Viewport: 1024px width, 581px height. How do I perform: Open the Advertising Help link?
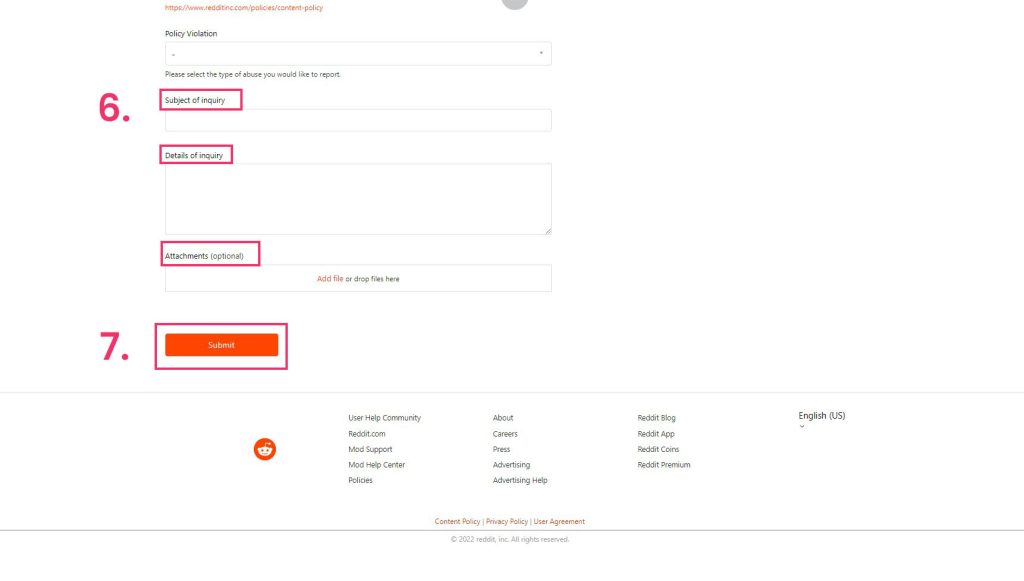coord(520,480)
